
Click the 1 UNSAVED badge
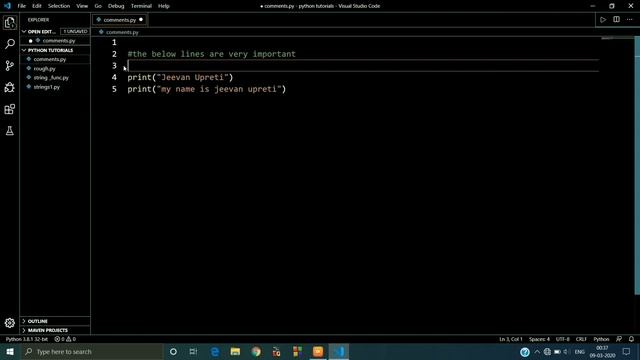(x=75, y=31)
